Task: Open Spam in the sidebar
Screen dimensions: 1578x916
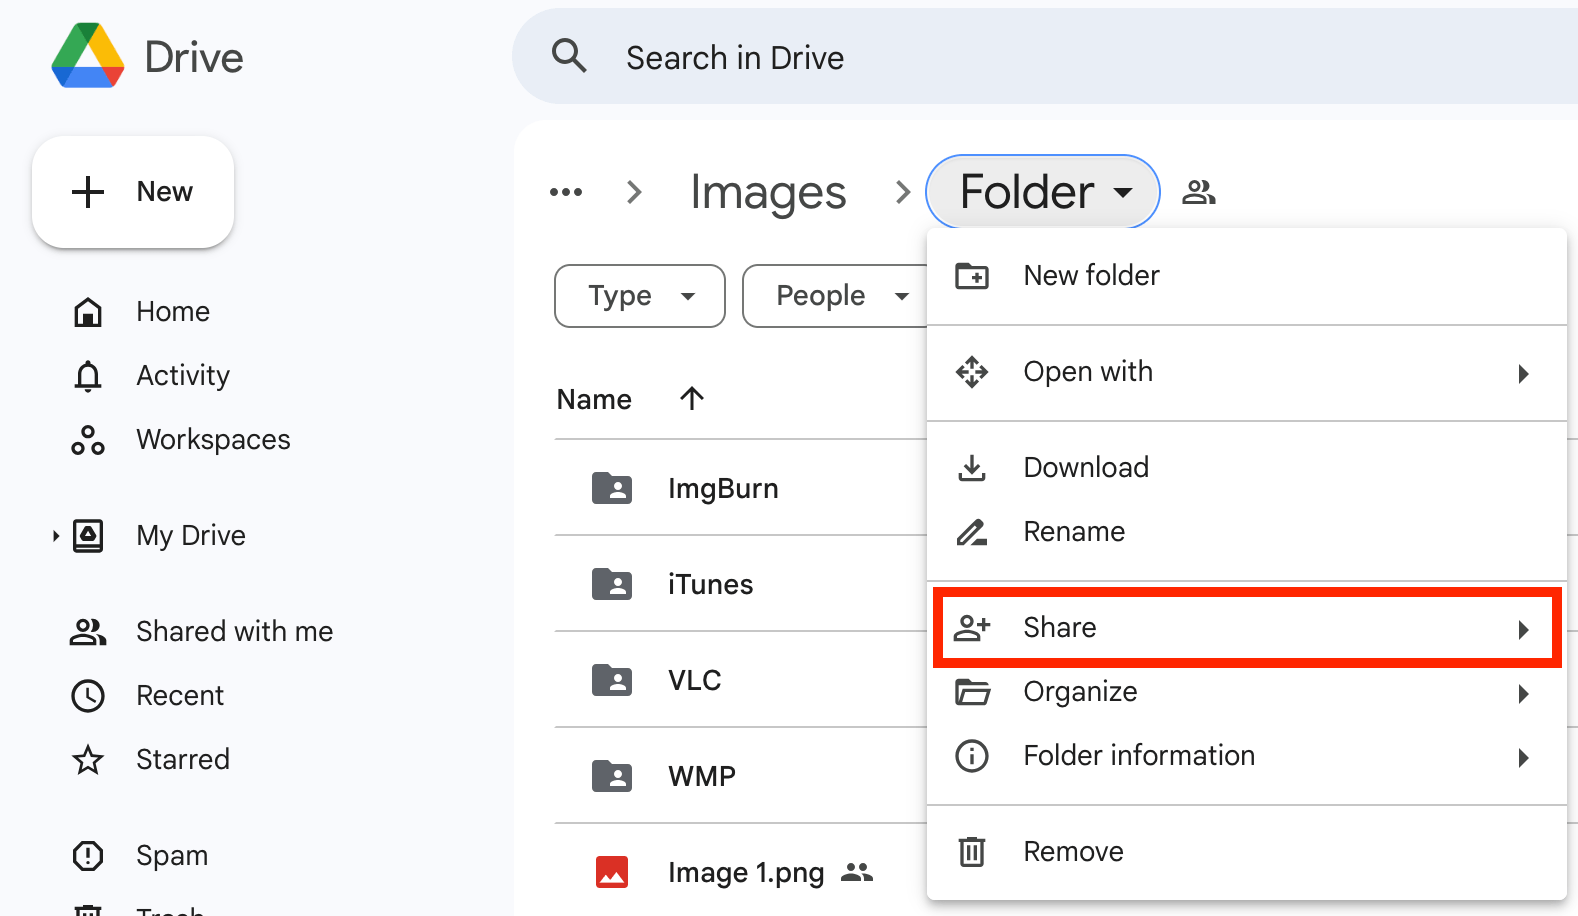Action: [x=172, y=856]
